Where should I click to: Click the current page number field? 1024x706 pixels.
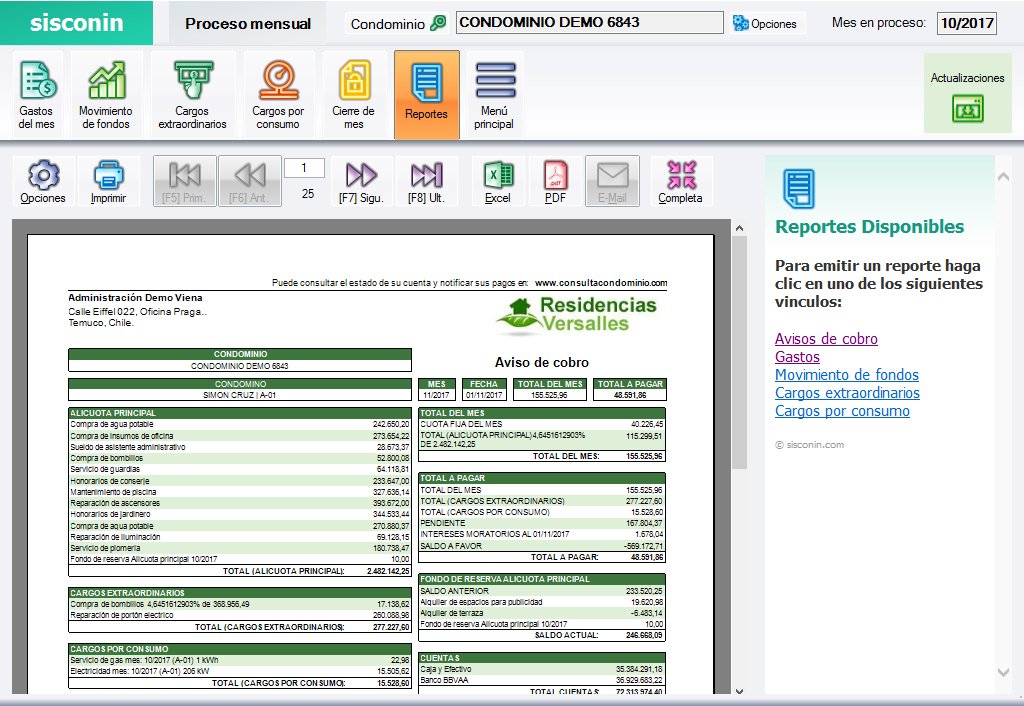(304, 168)
